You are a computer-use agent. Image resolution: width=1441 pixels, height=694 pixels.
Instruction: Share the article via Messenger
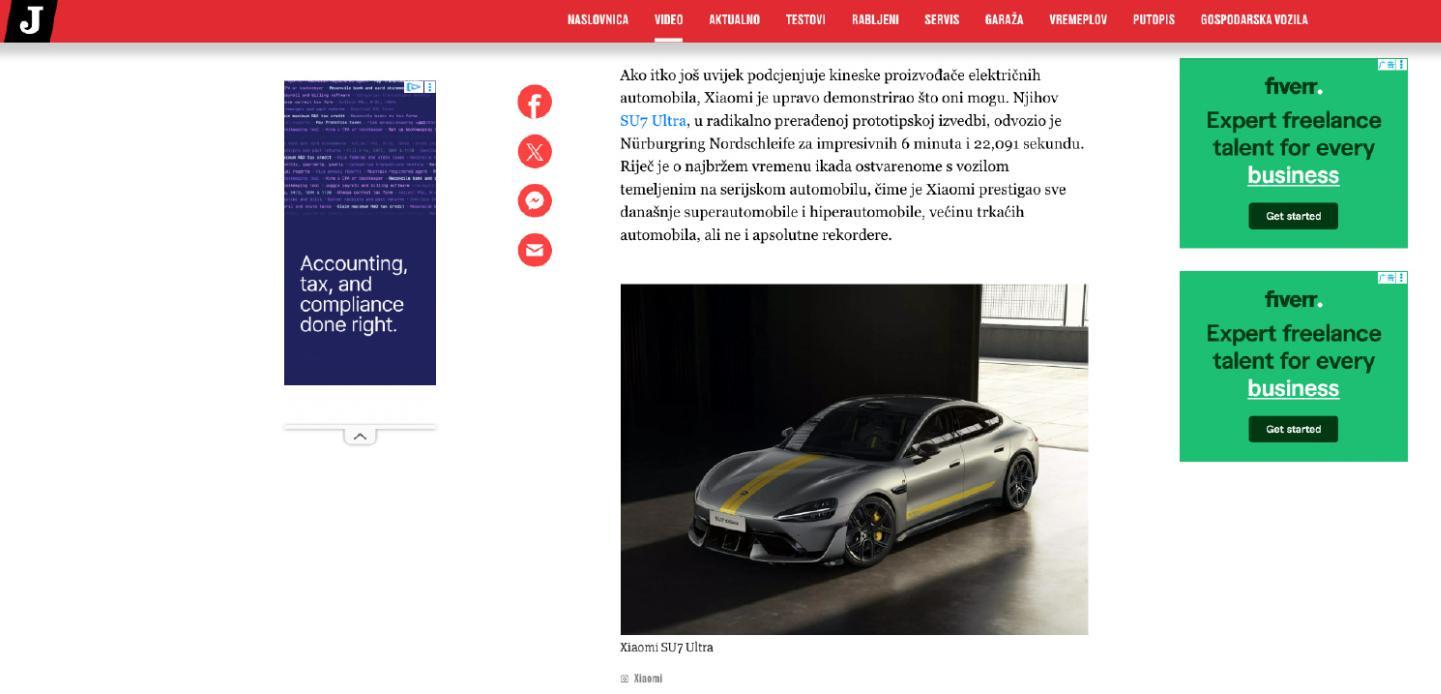[535, 201]
